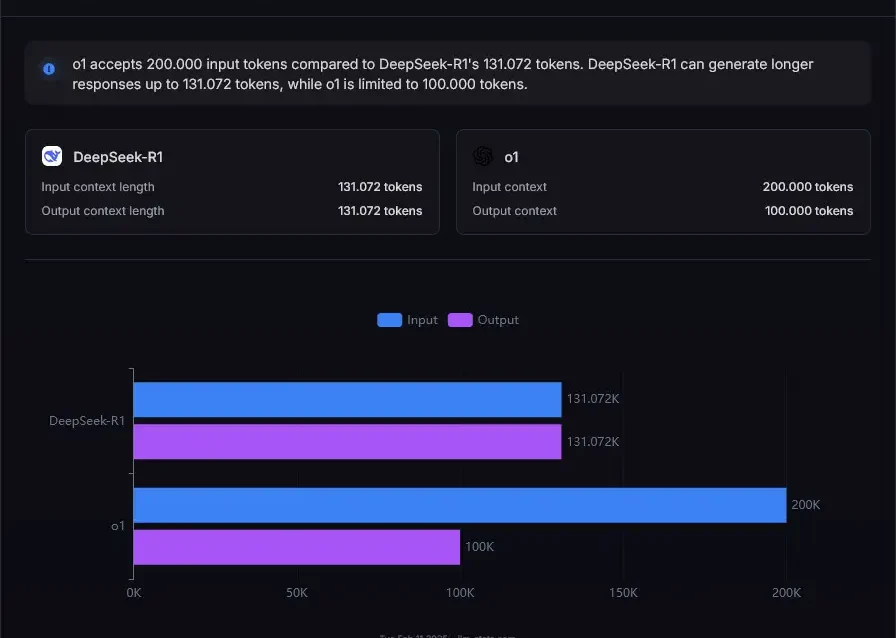Screen dimensions: 896x638
Task: Click the Input legend label text
Action: click(422, 320)
